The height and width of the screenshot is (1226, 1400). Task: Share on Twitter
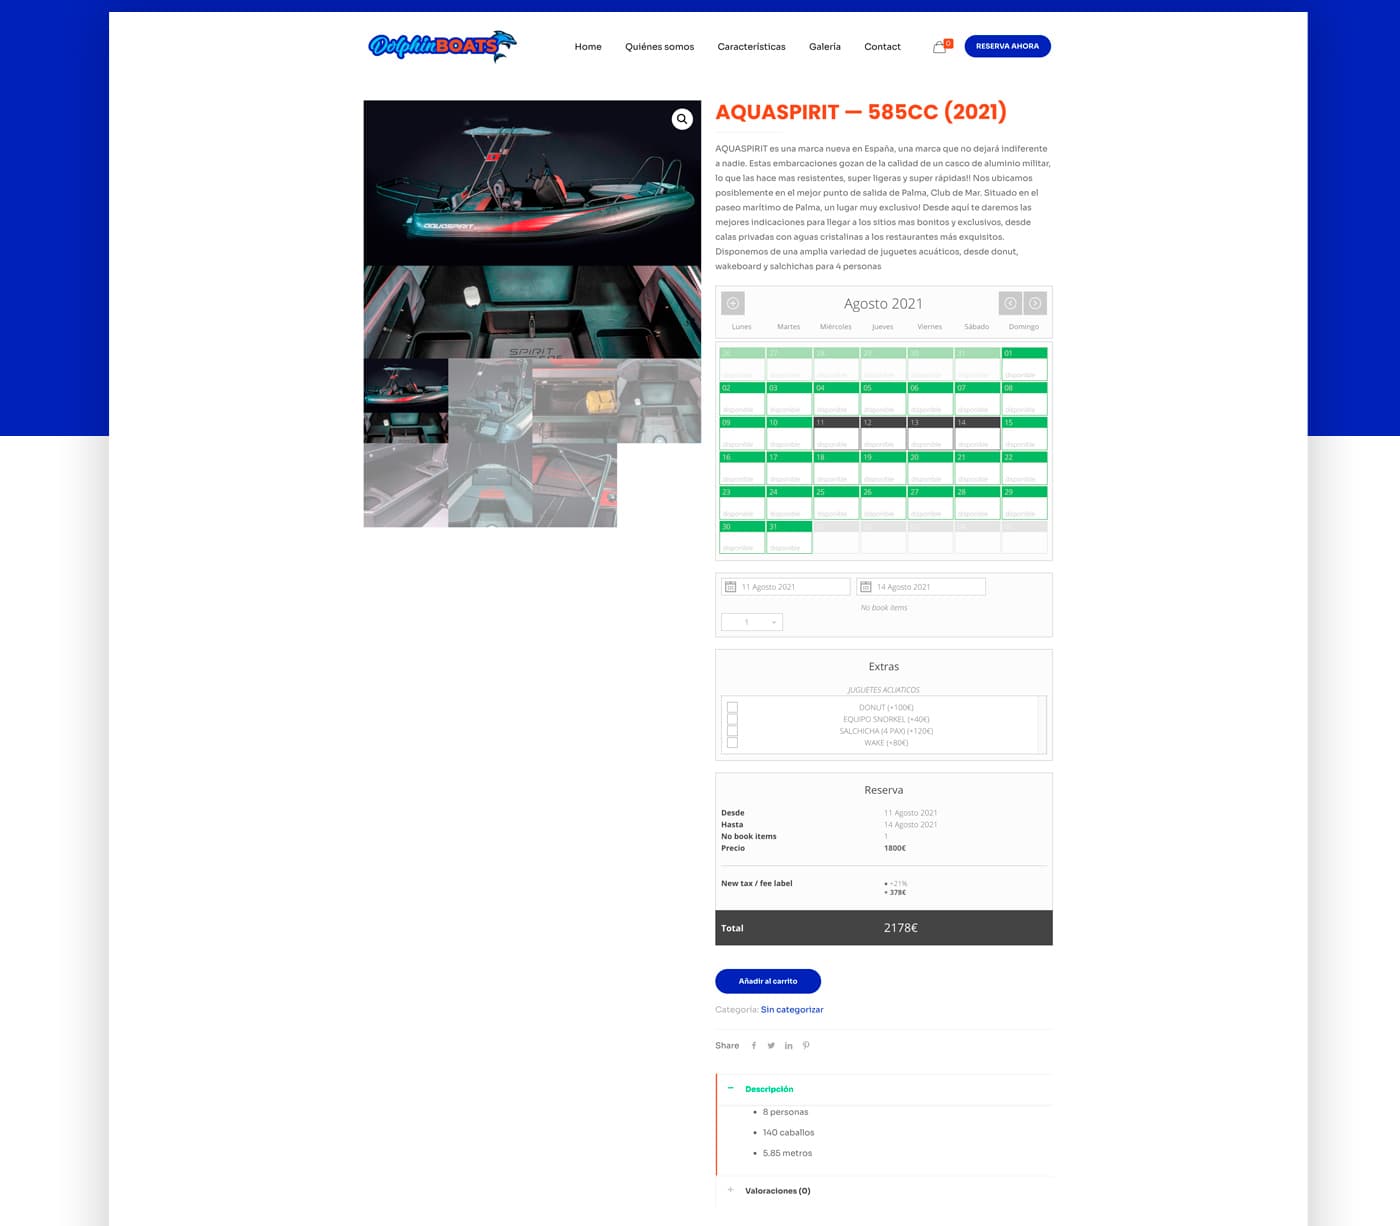[771, 1046]
